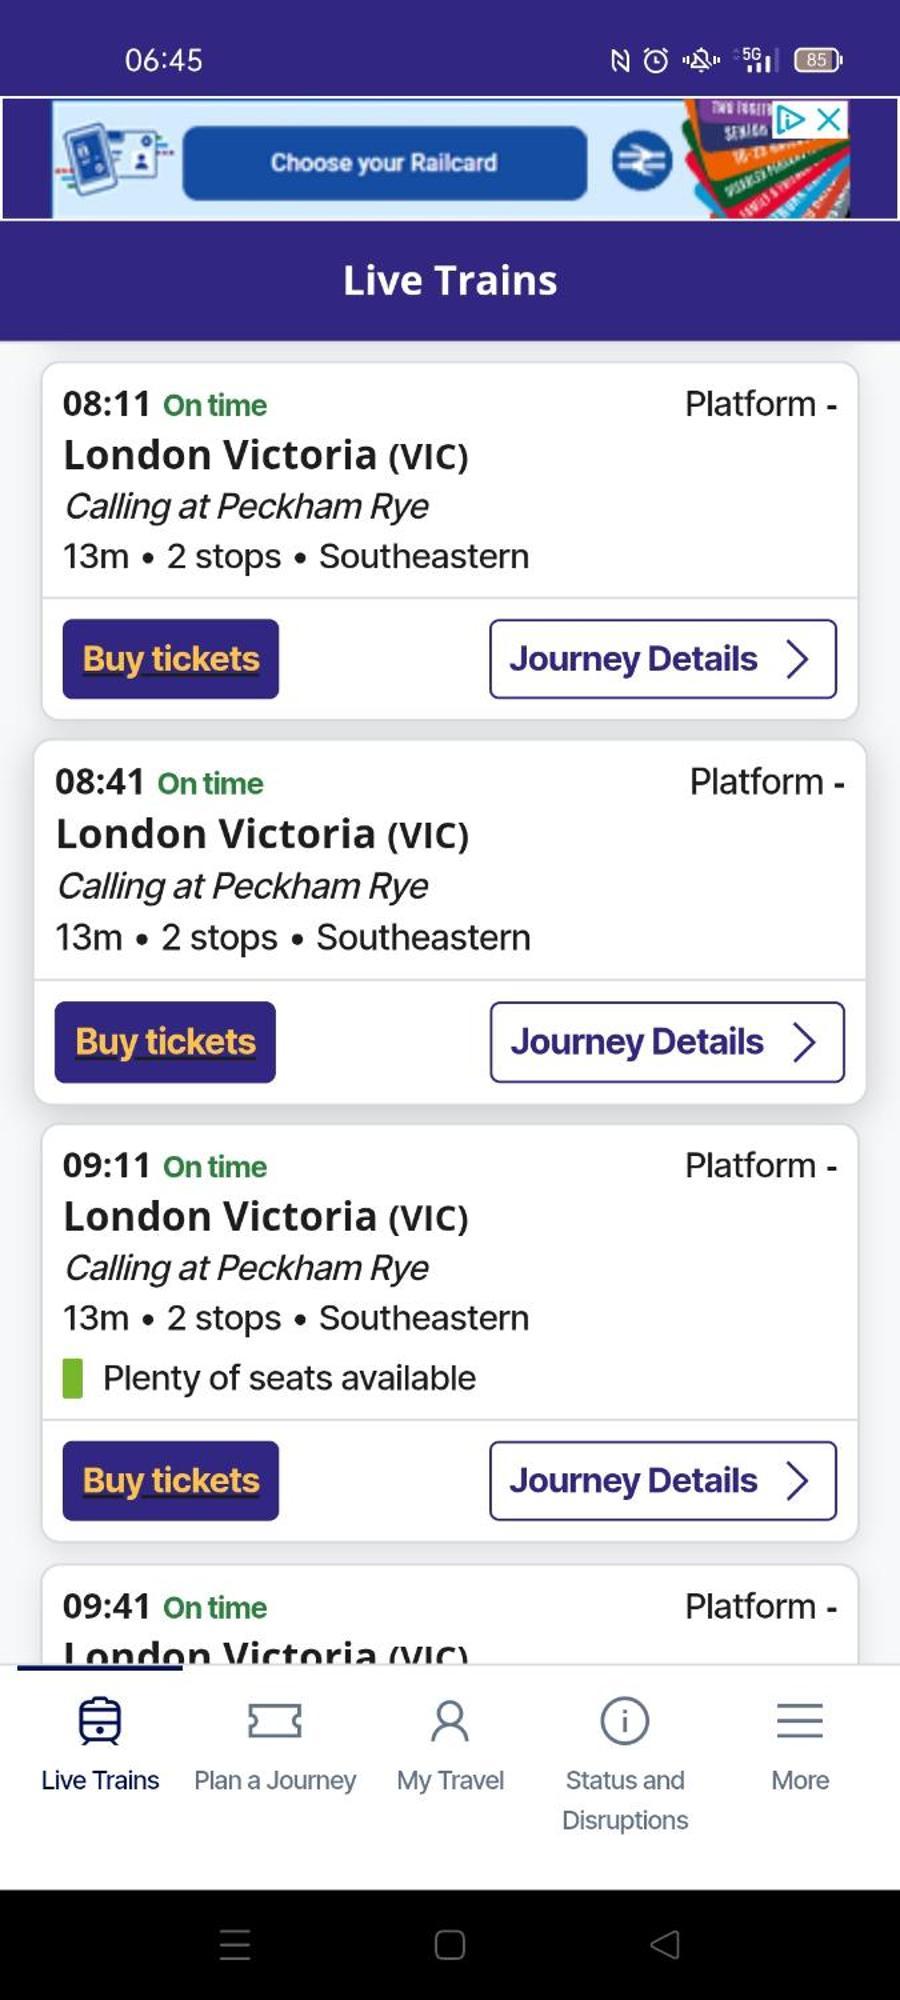Screen dimensions: 900x2000
Task: Buy tickets for the 08:41 train
Action: tap(165, 1042)
